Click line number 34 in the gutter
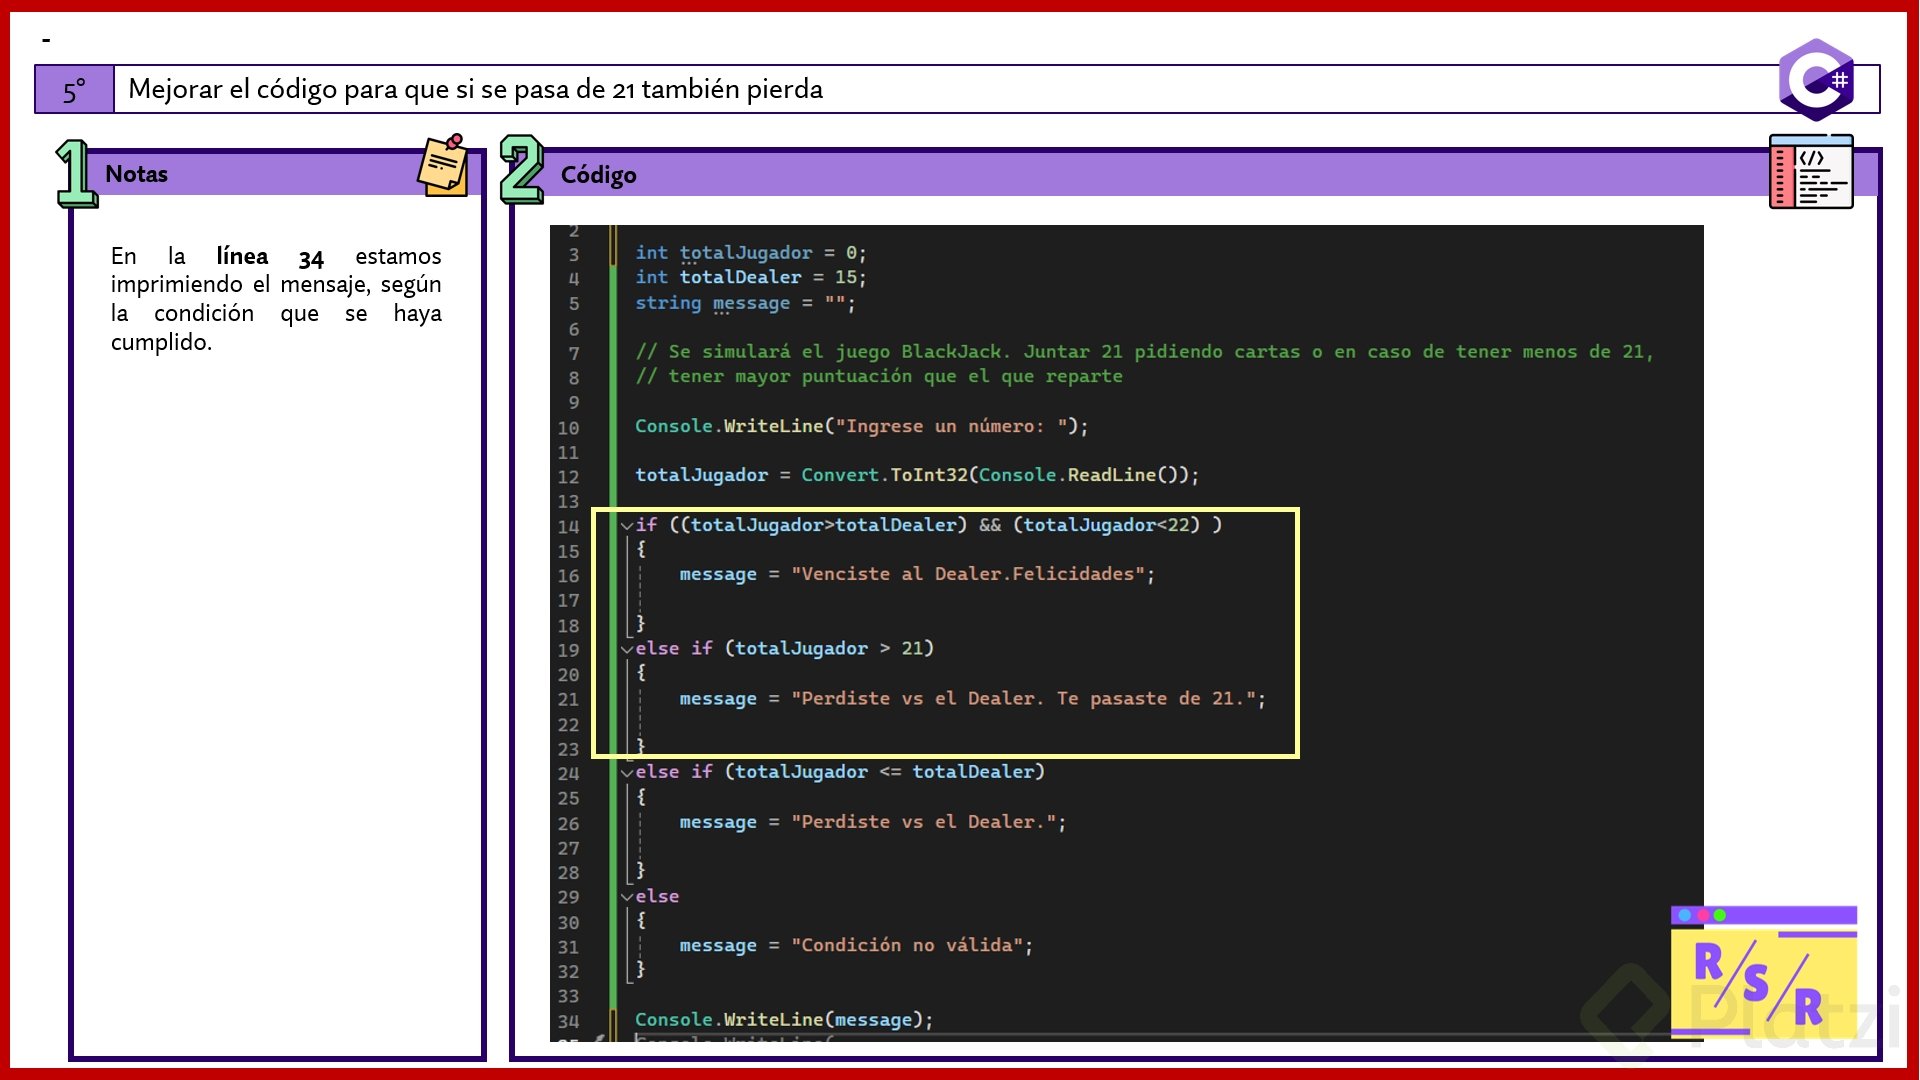This screenshot has width=1920, height=1080. point(568,1021)
